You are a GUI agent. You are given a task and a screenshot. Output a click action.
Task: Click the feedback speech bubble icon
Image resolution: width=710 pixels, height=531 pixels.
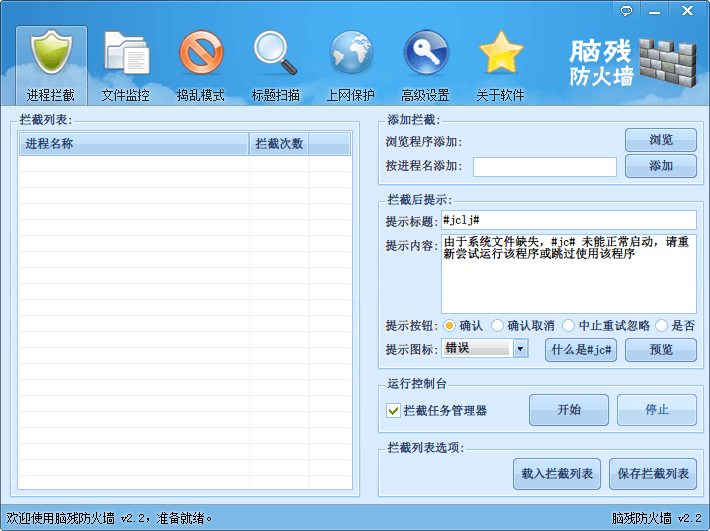pos(626,10)
